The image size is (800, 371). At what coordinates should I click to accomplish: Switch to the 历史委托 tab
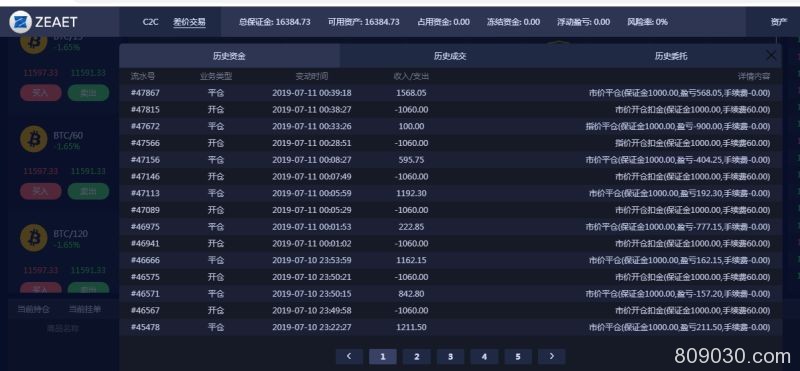coord(671,56)
